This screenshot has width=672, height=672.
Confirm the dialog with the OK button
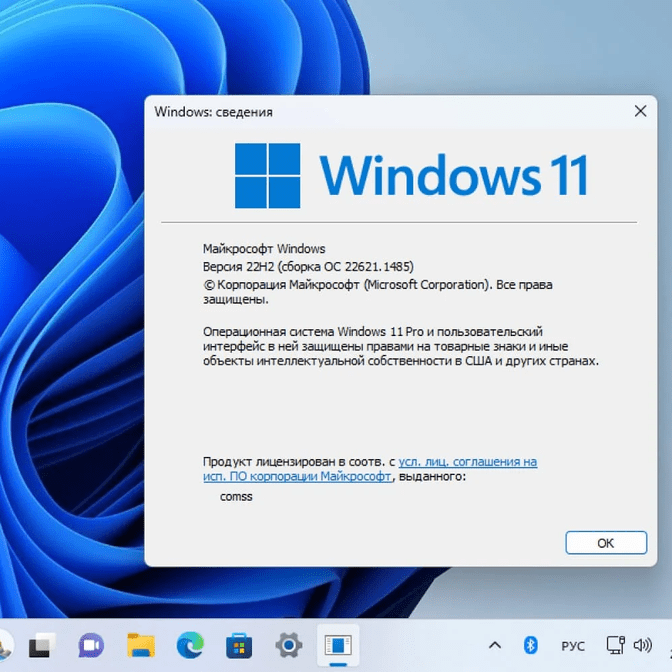click(x=606, y=543)
